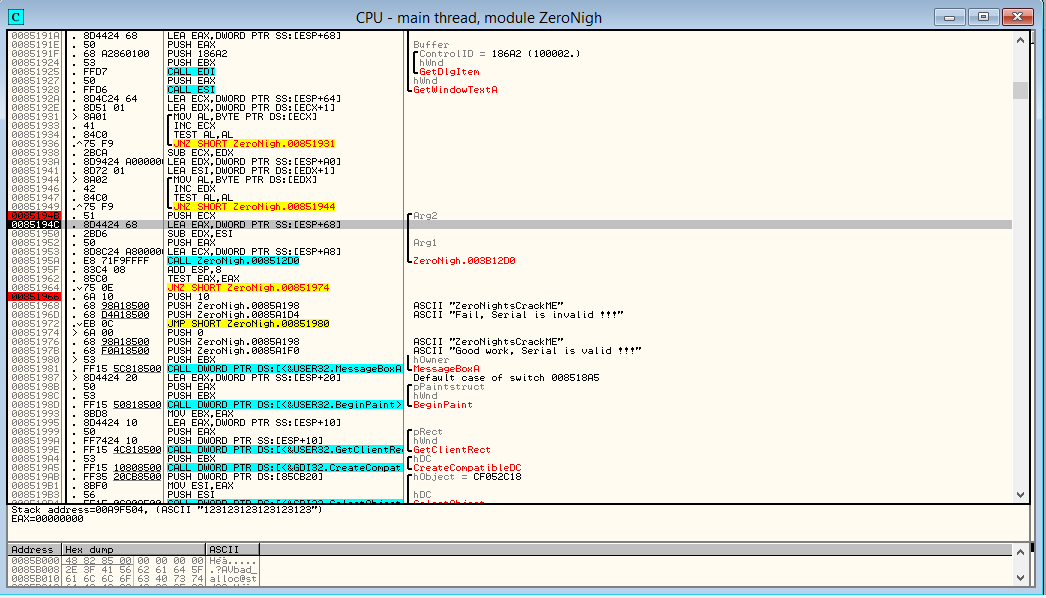Screen dimensions: 1046x598
Task: Click hObject = CF052C18 comment
Action: [467, 477]
